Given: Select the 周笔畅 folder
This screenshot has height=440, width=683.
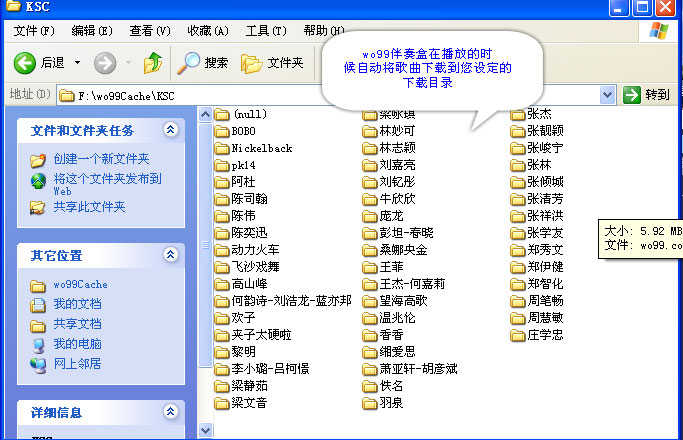Looking at the screenshot, I should pyautogui.click(x=537, y=301).
